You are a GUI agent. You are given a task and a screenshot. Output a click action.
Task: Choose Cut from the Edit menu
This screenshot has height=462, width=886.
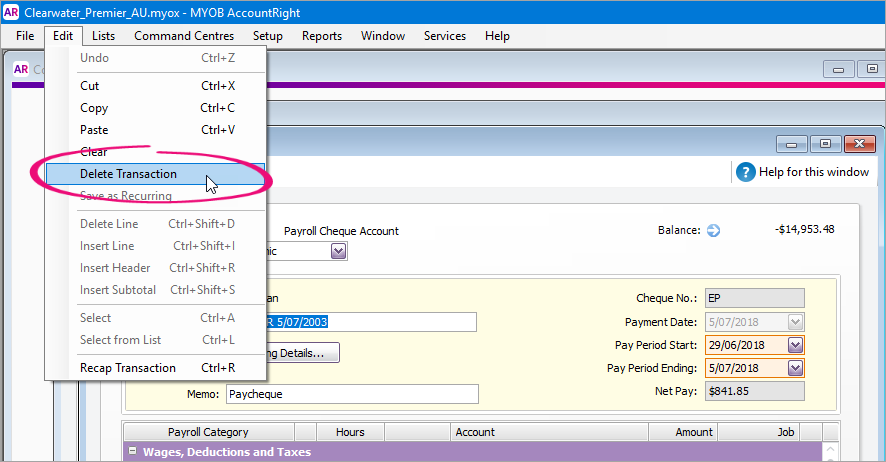[155, 86]
